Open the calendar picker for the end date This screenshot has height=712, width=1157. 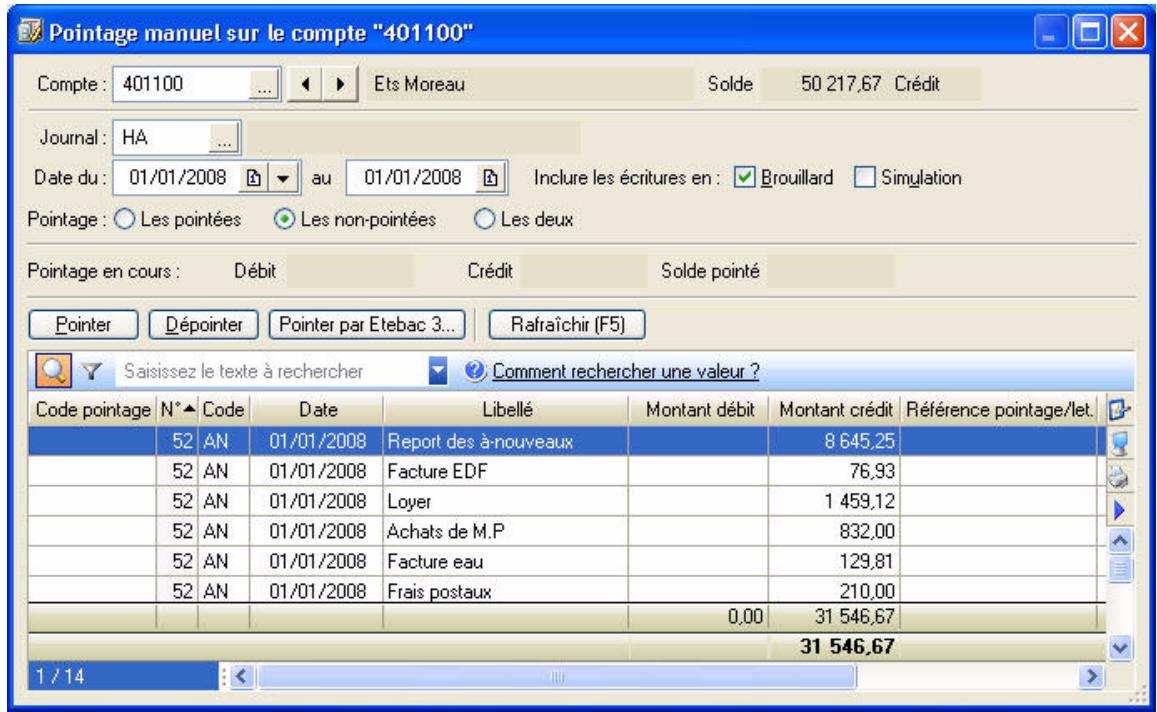pos(491,178)
